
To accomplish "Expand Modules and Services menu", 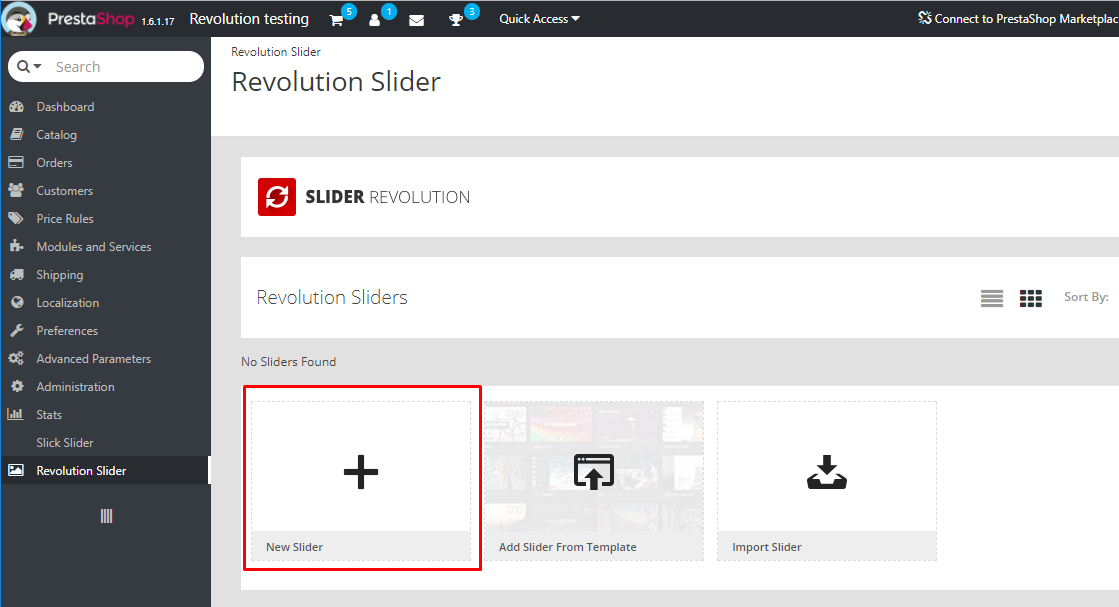I will point(93,246).
